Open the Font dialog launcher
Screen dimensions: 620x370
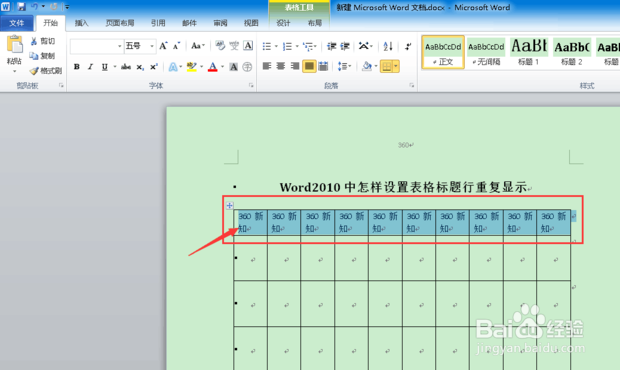(x=251, y=85)
